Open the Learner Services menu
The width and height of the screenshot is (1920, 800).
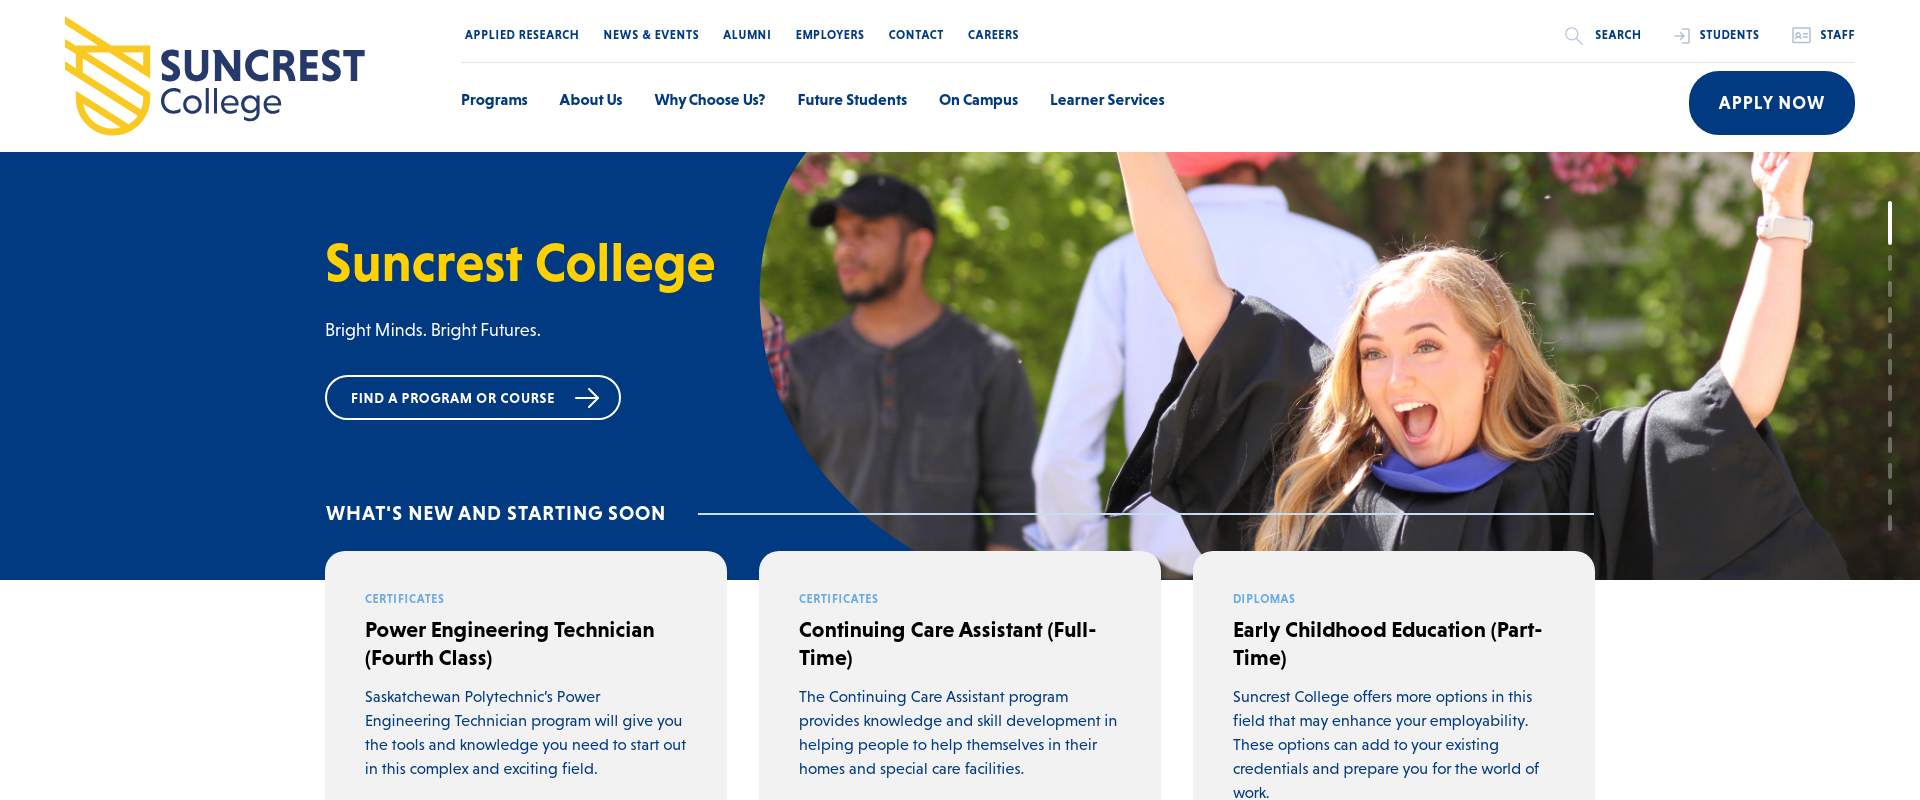(1107, 100)
